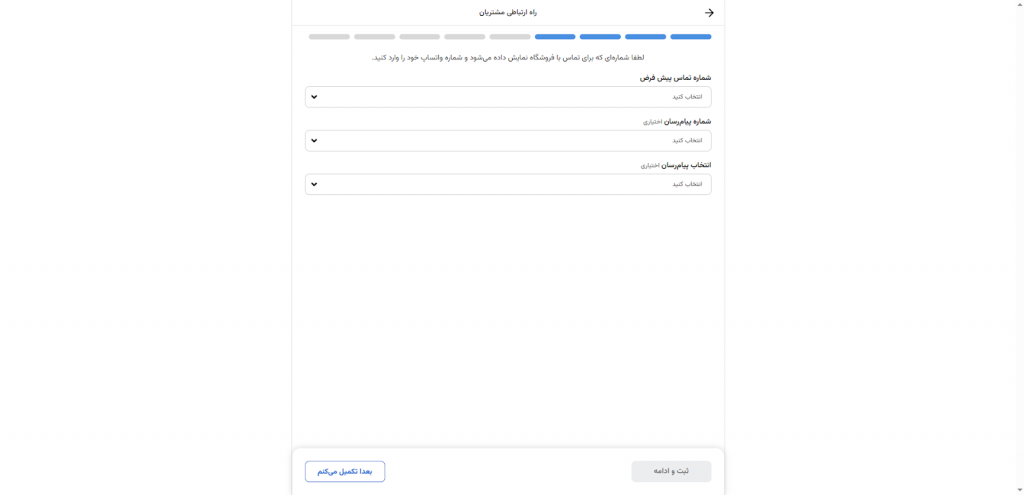Click the rightmost gray progress step
1024x495 pixels.
[x=510, y=37]
